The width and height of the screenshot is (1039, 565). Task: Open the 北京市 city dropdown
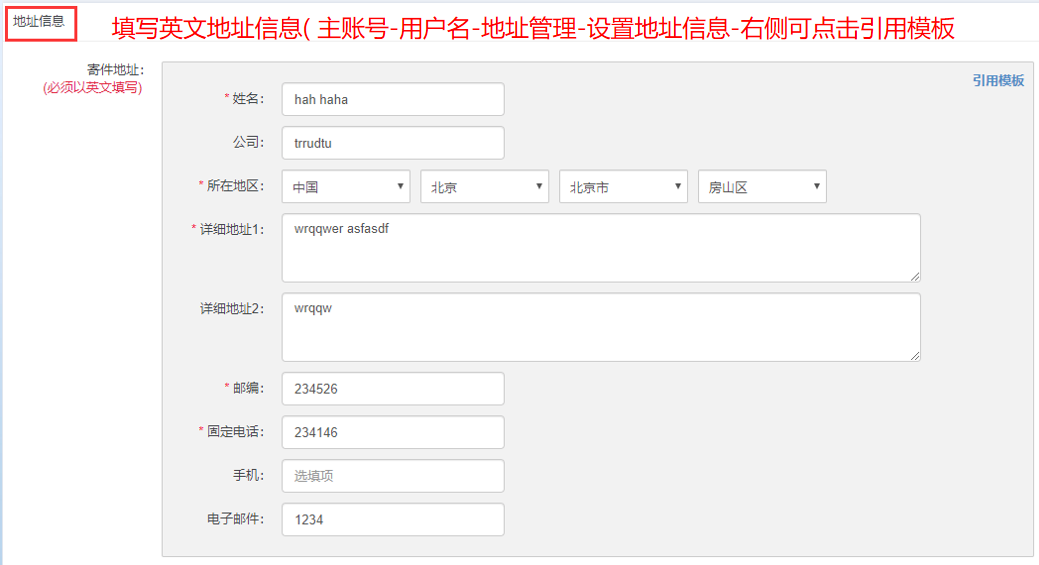(624, 187)
